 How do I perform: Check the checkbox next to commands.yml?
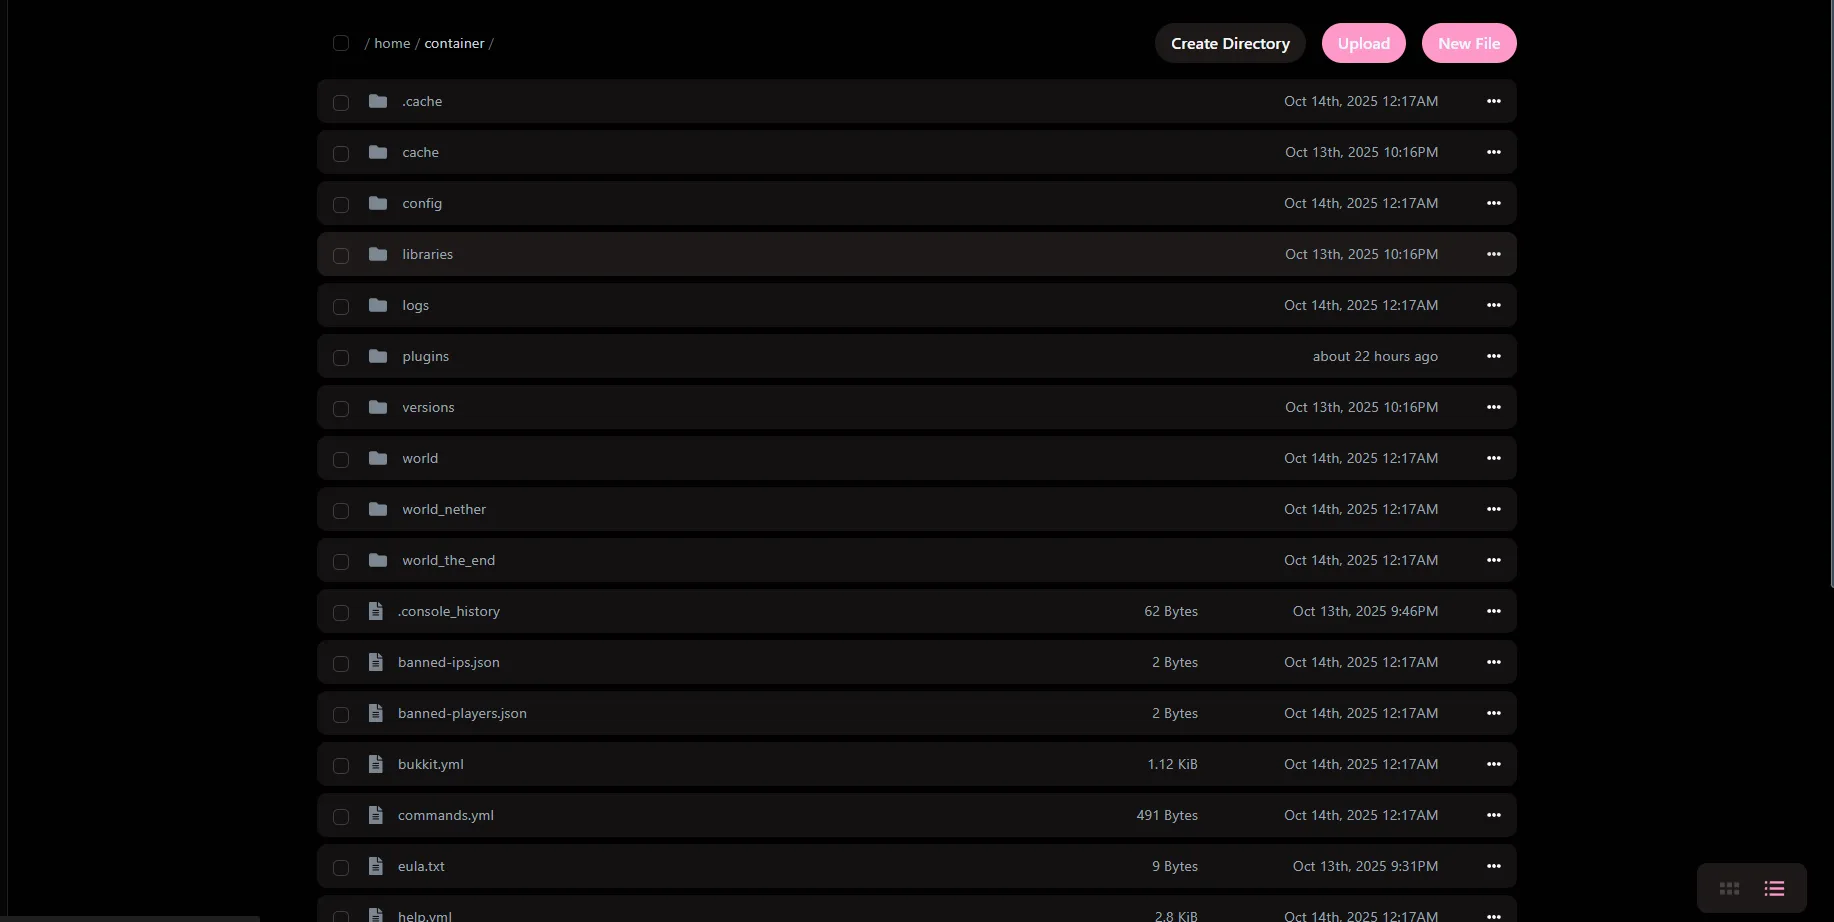pyautogui.click(x=340, y=817)
